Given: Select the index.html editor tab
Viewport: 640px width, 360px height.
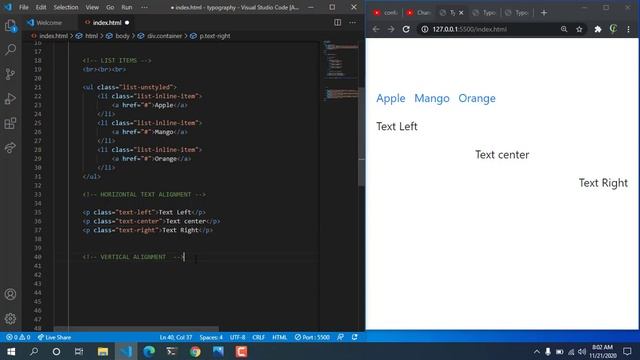Looking at the screenshot, I should (107, 22).
